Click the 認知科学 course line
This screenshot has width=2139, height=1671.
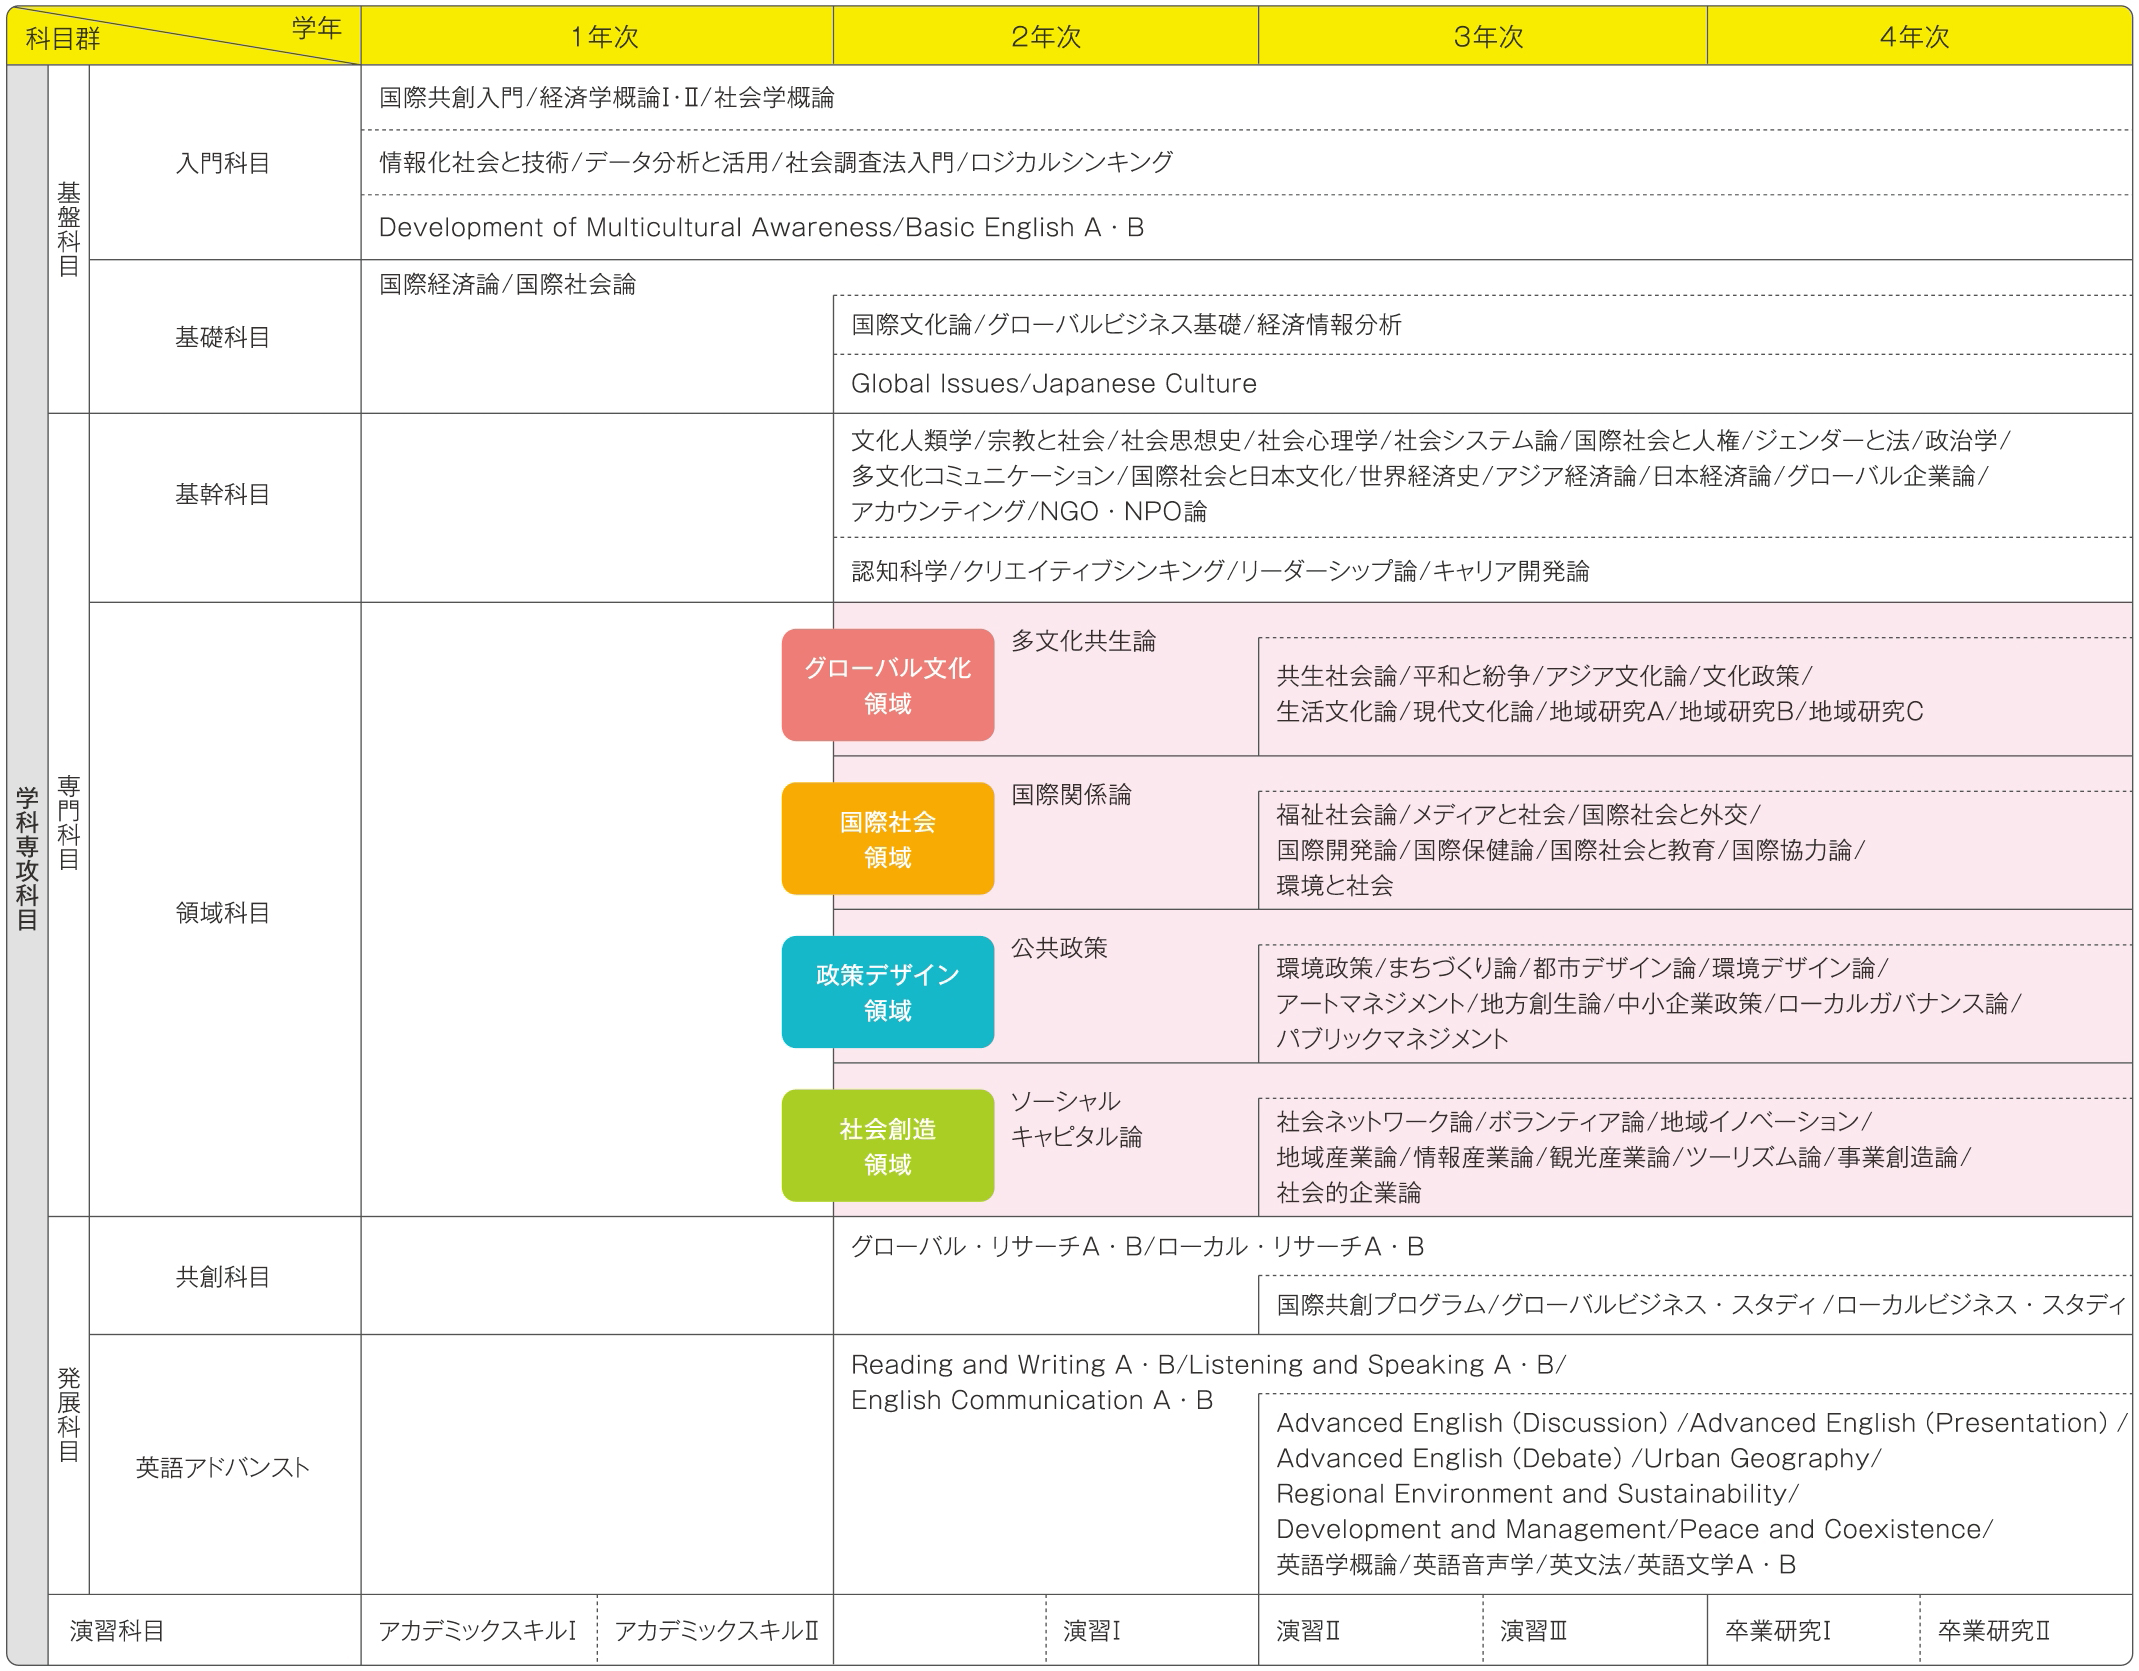[1220, 571]
